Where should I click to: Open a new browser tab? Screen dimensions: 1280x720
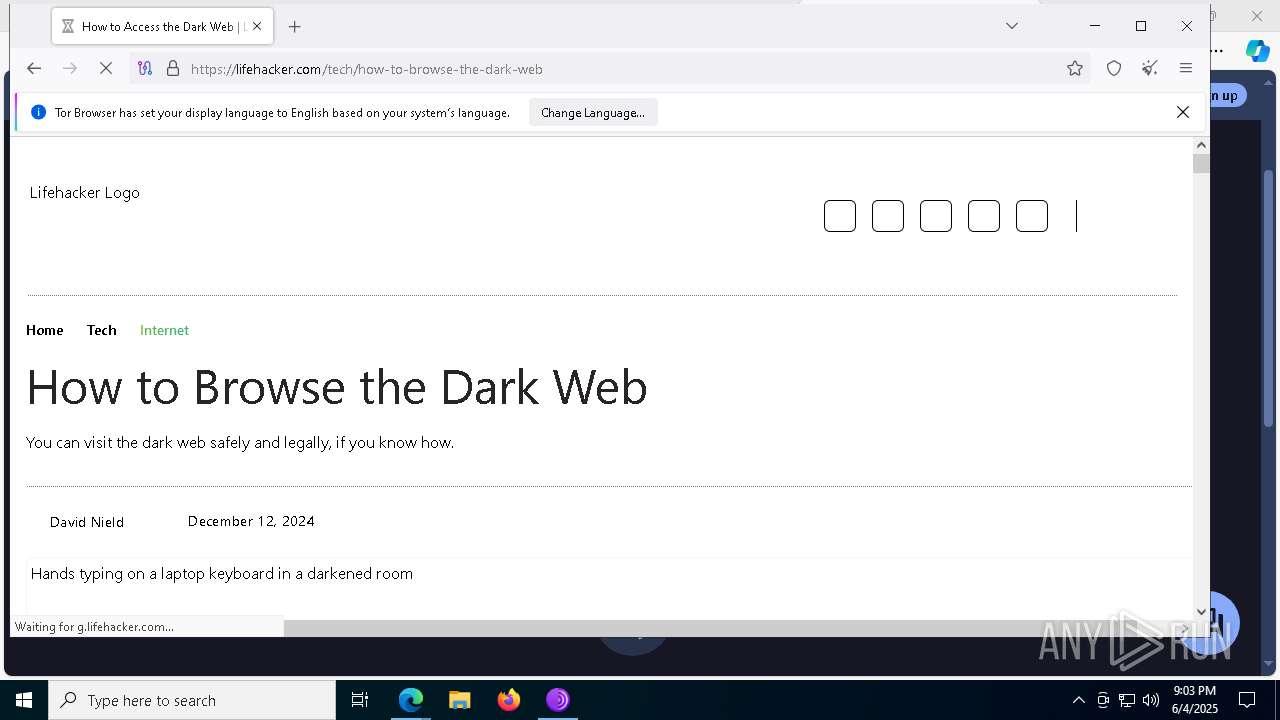[x=294, y=27]
